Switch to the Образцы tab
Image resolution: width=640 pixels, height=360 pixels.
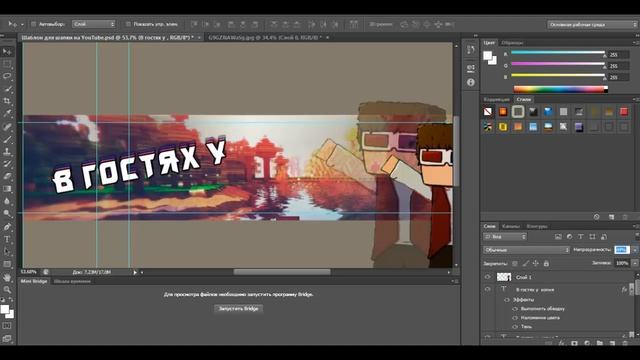coord(512,42)
